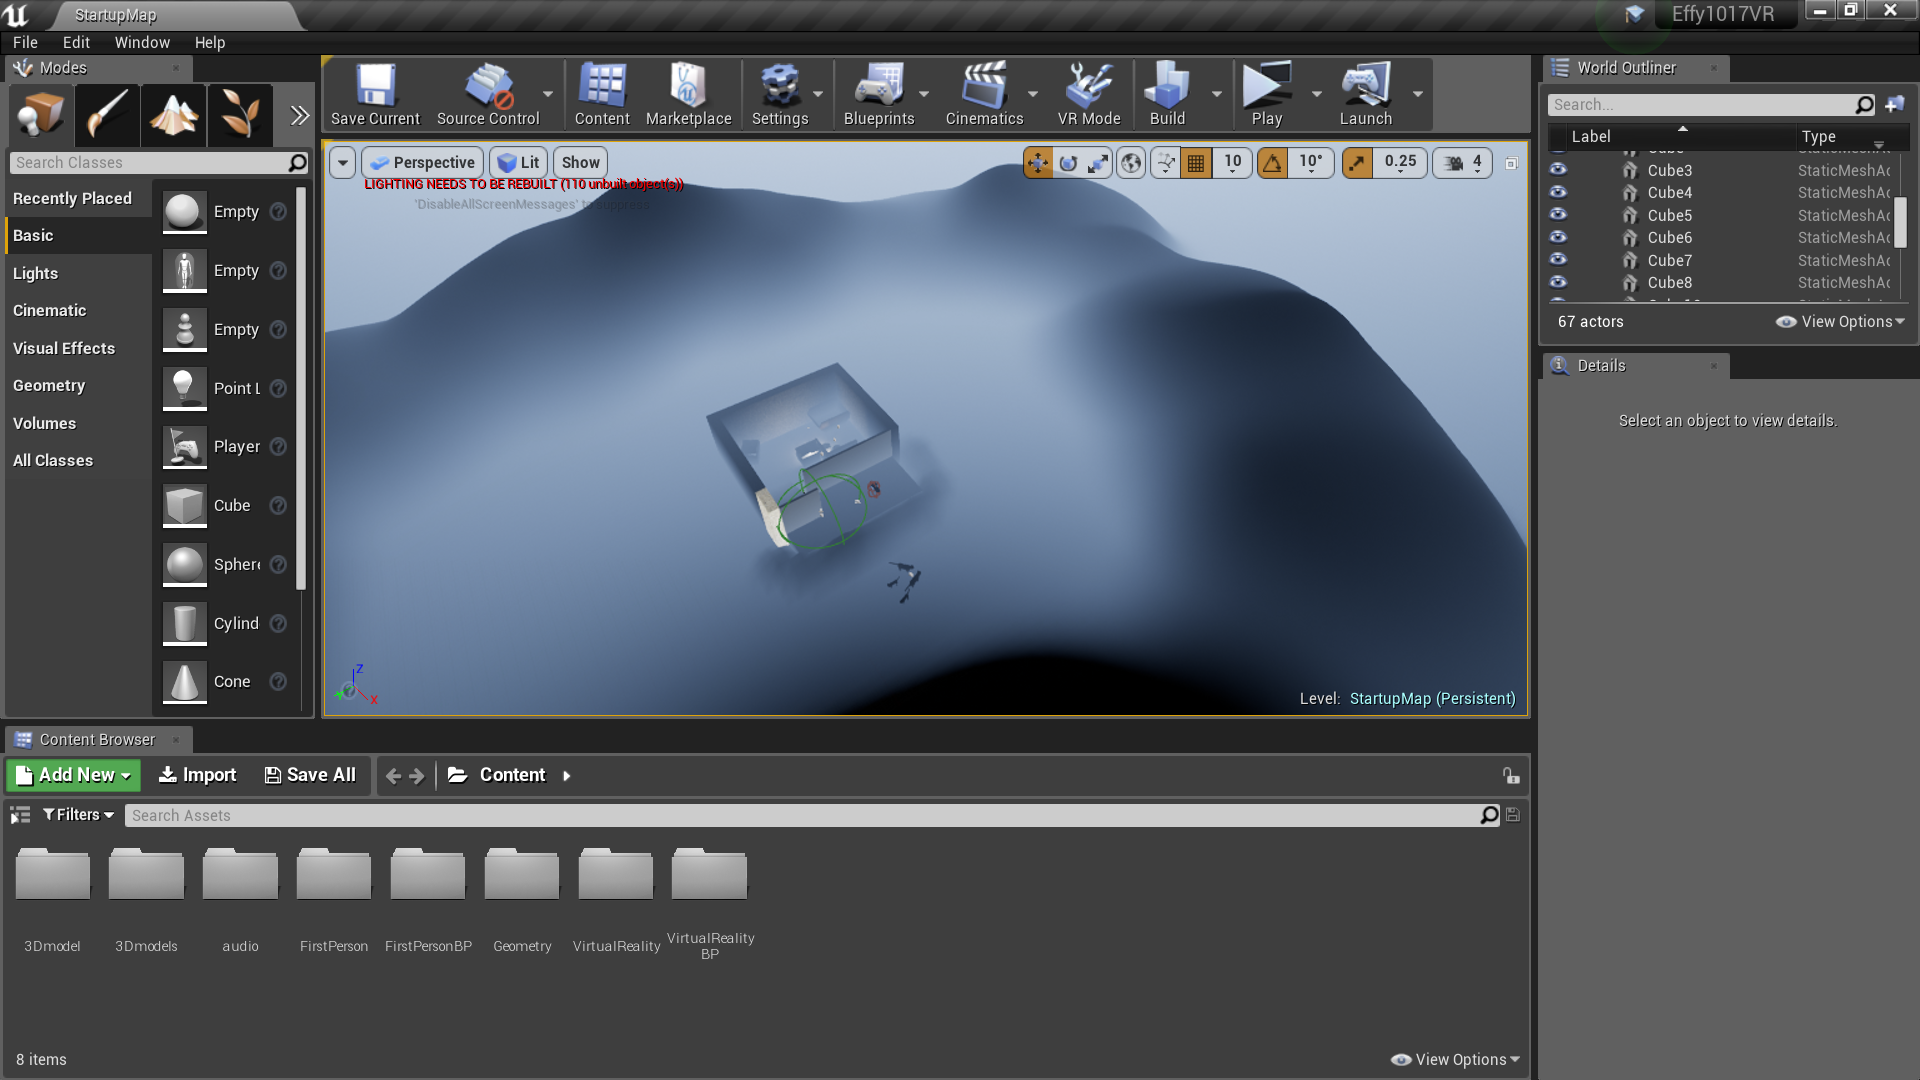
Task: Click the Import button
Action: click(197, 775)
